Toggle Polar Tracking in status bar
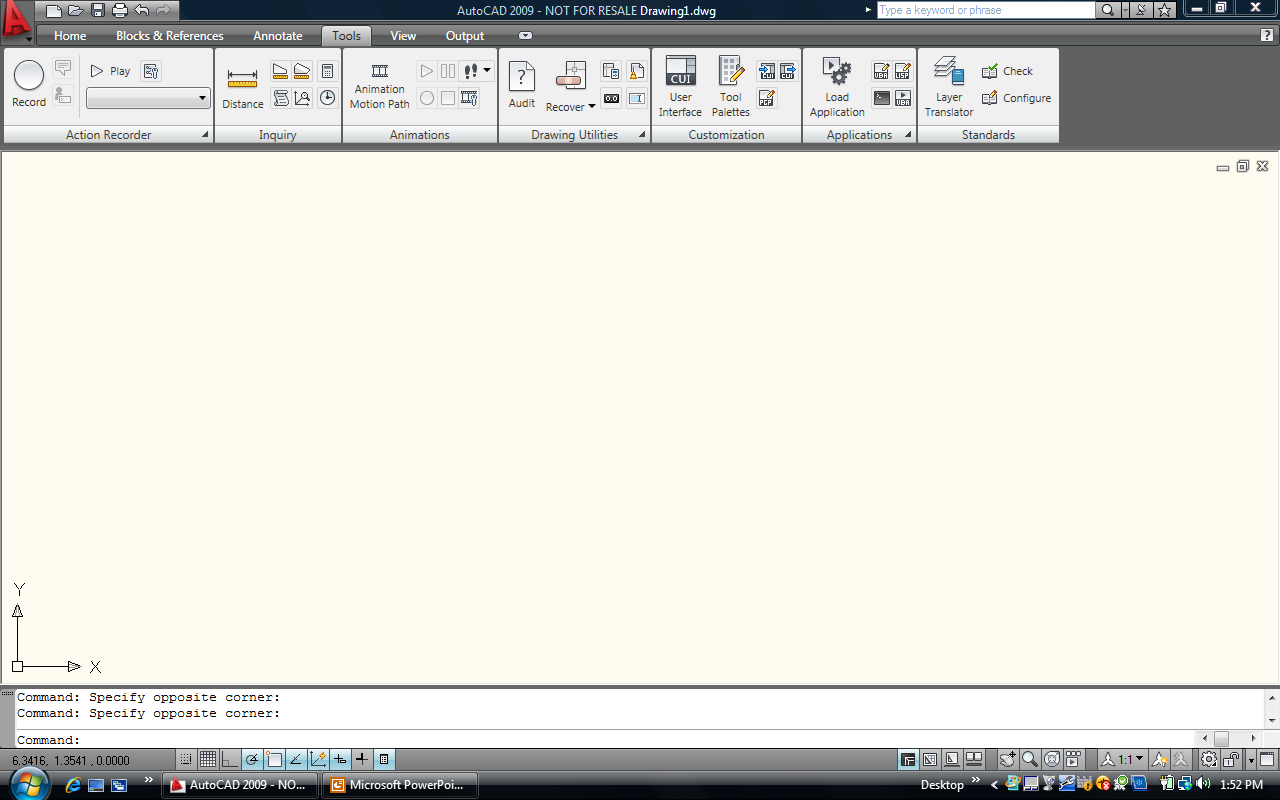1280x800 pixels. pyautogui.click(x=252, y=759)
